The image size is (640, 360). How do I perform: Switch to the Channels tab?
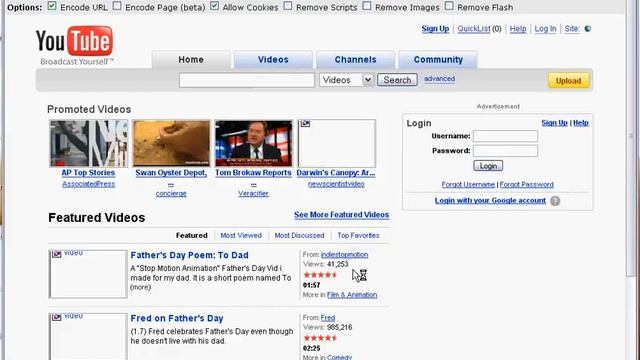(x=356, y=60)
